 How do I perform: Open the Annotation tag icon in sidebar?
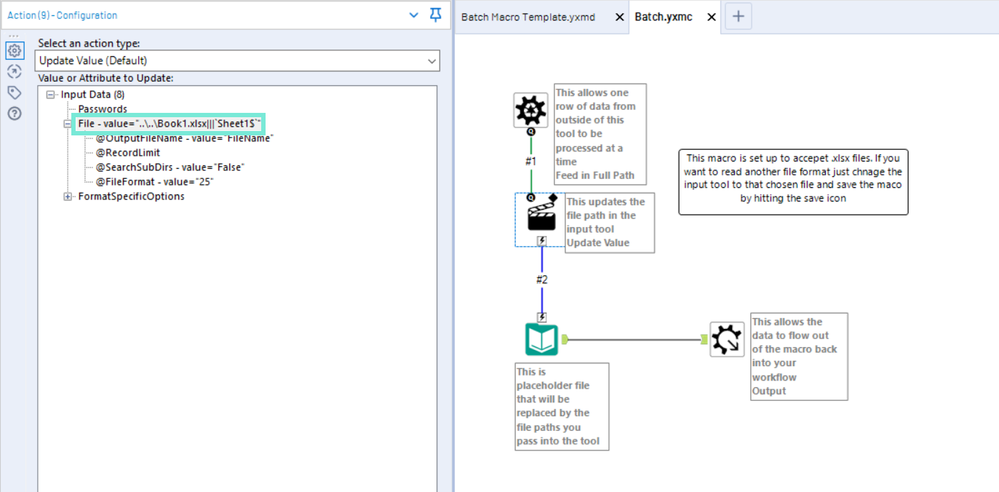point(15,92)
